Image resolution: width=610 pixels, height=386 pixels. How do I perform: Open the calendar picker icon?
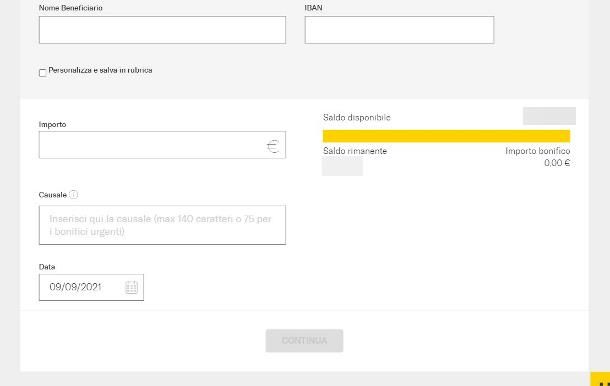coord(131,288)
